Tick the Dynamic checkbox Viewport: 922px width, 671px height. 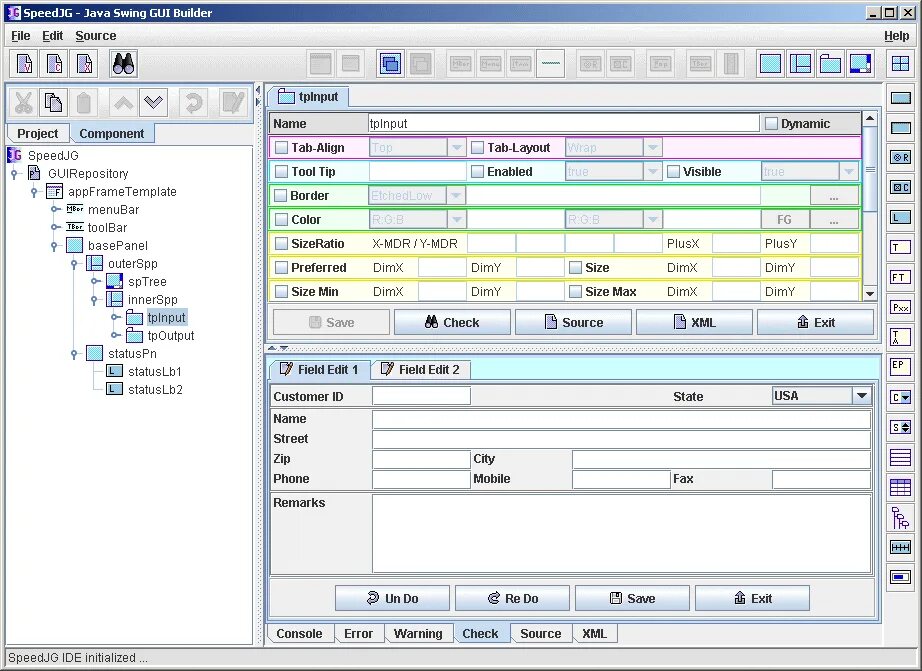(771, 123)
